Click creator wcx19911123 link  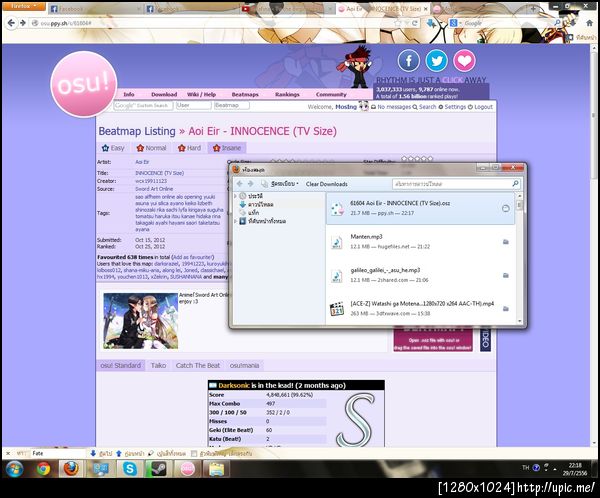[x=151, y=181]
